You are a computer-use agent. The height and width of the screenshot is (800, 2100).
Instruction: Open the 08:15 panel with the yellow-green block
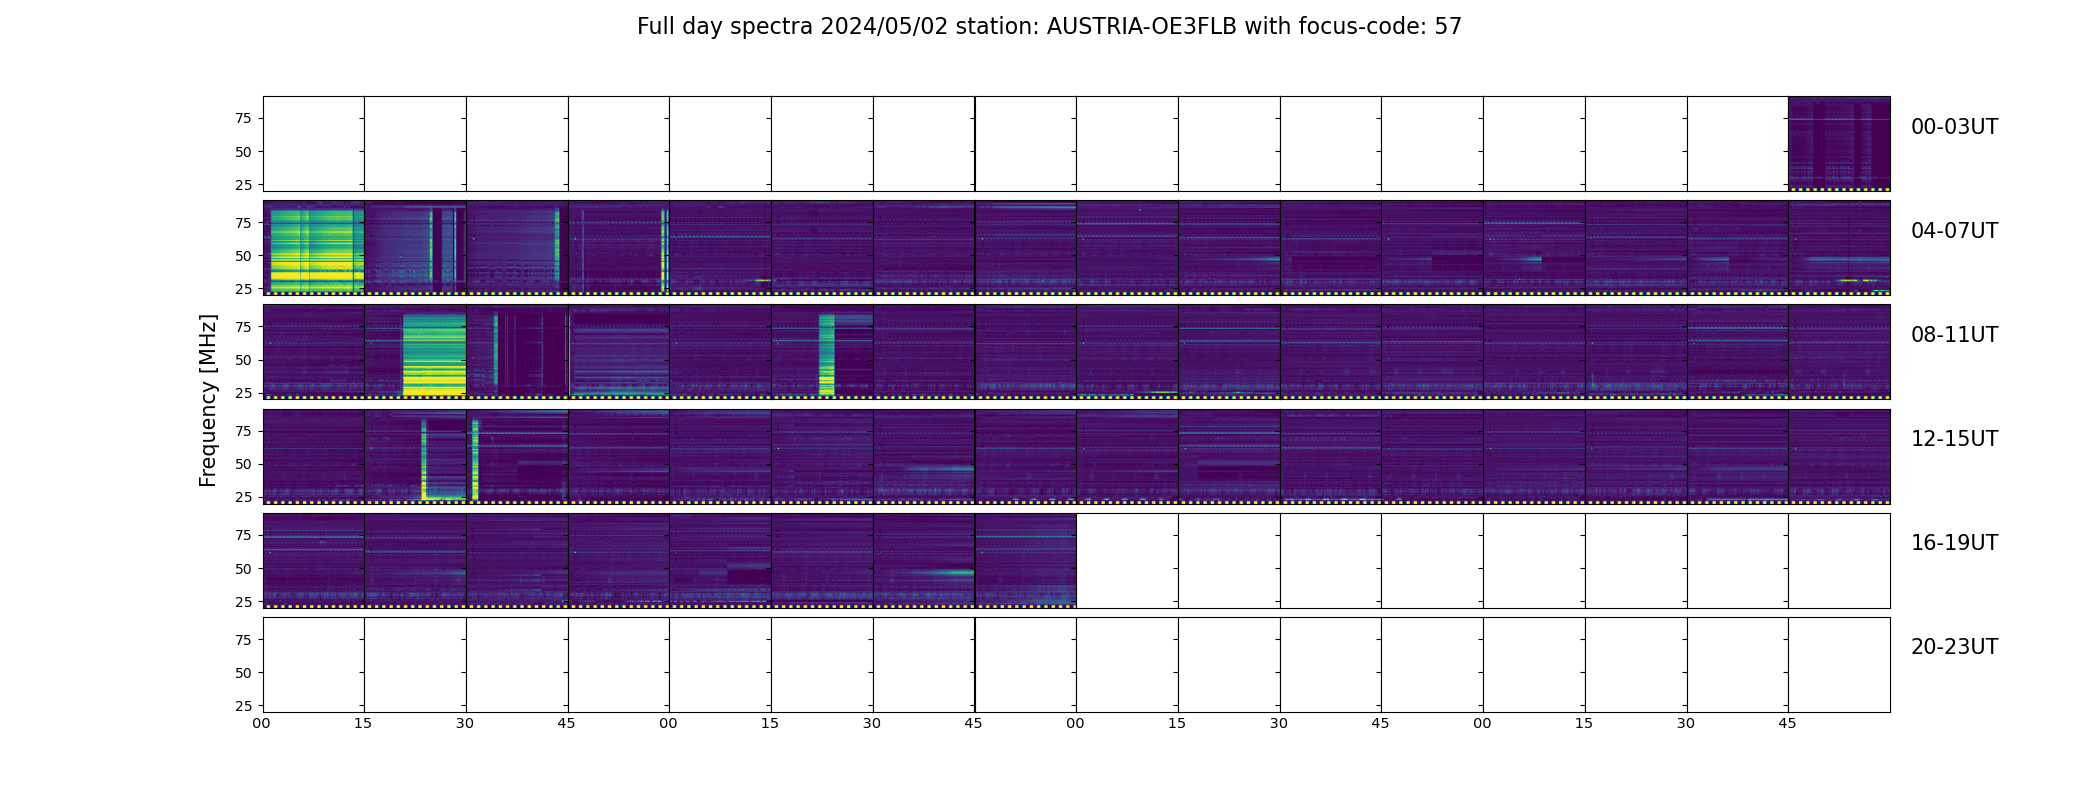415,352
